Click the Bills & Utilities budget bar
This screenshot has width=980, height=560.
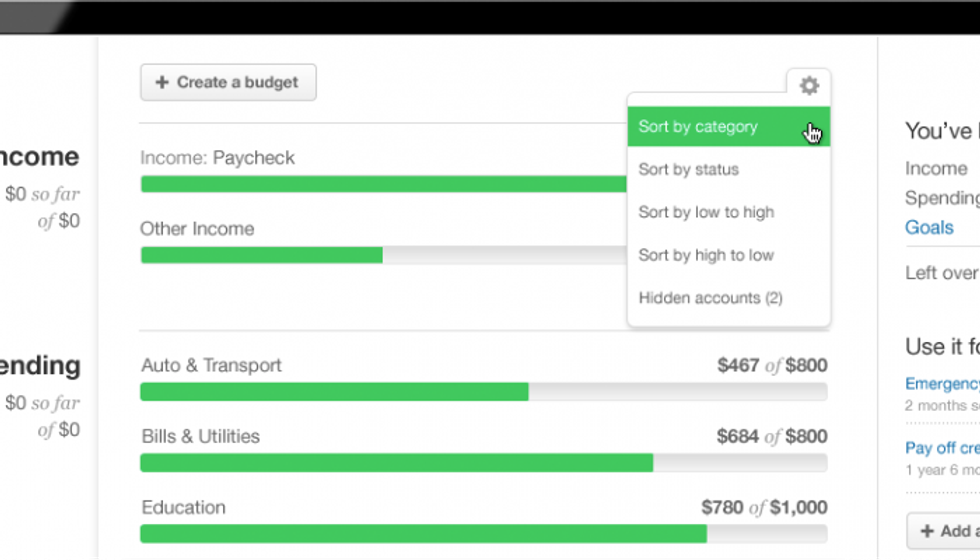point(483,463)
